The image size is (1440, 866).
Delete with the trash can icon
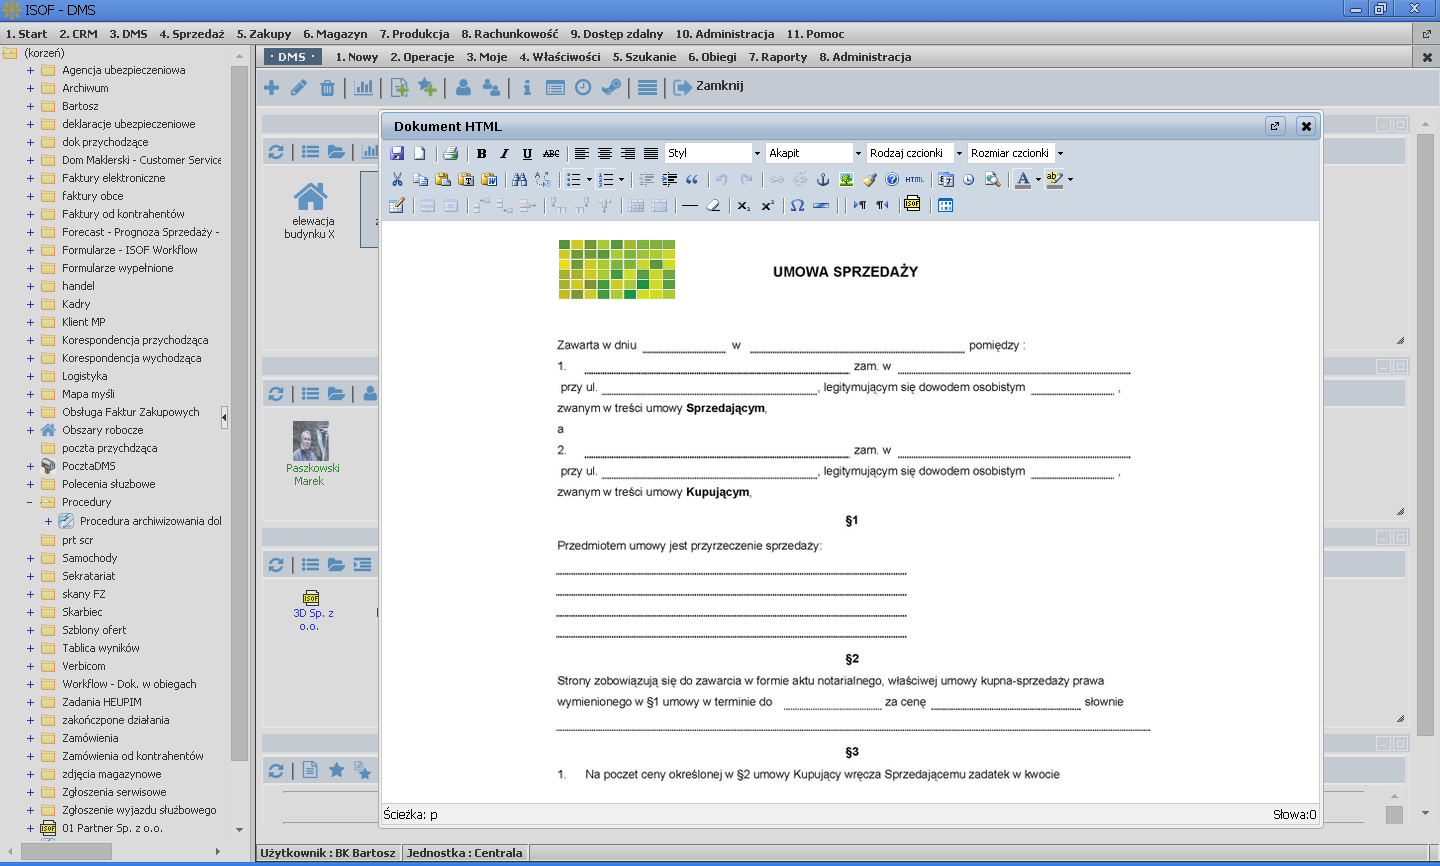click(x=327, y=88)
